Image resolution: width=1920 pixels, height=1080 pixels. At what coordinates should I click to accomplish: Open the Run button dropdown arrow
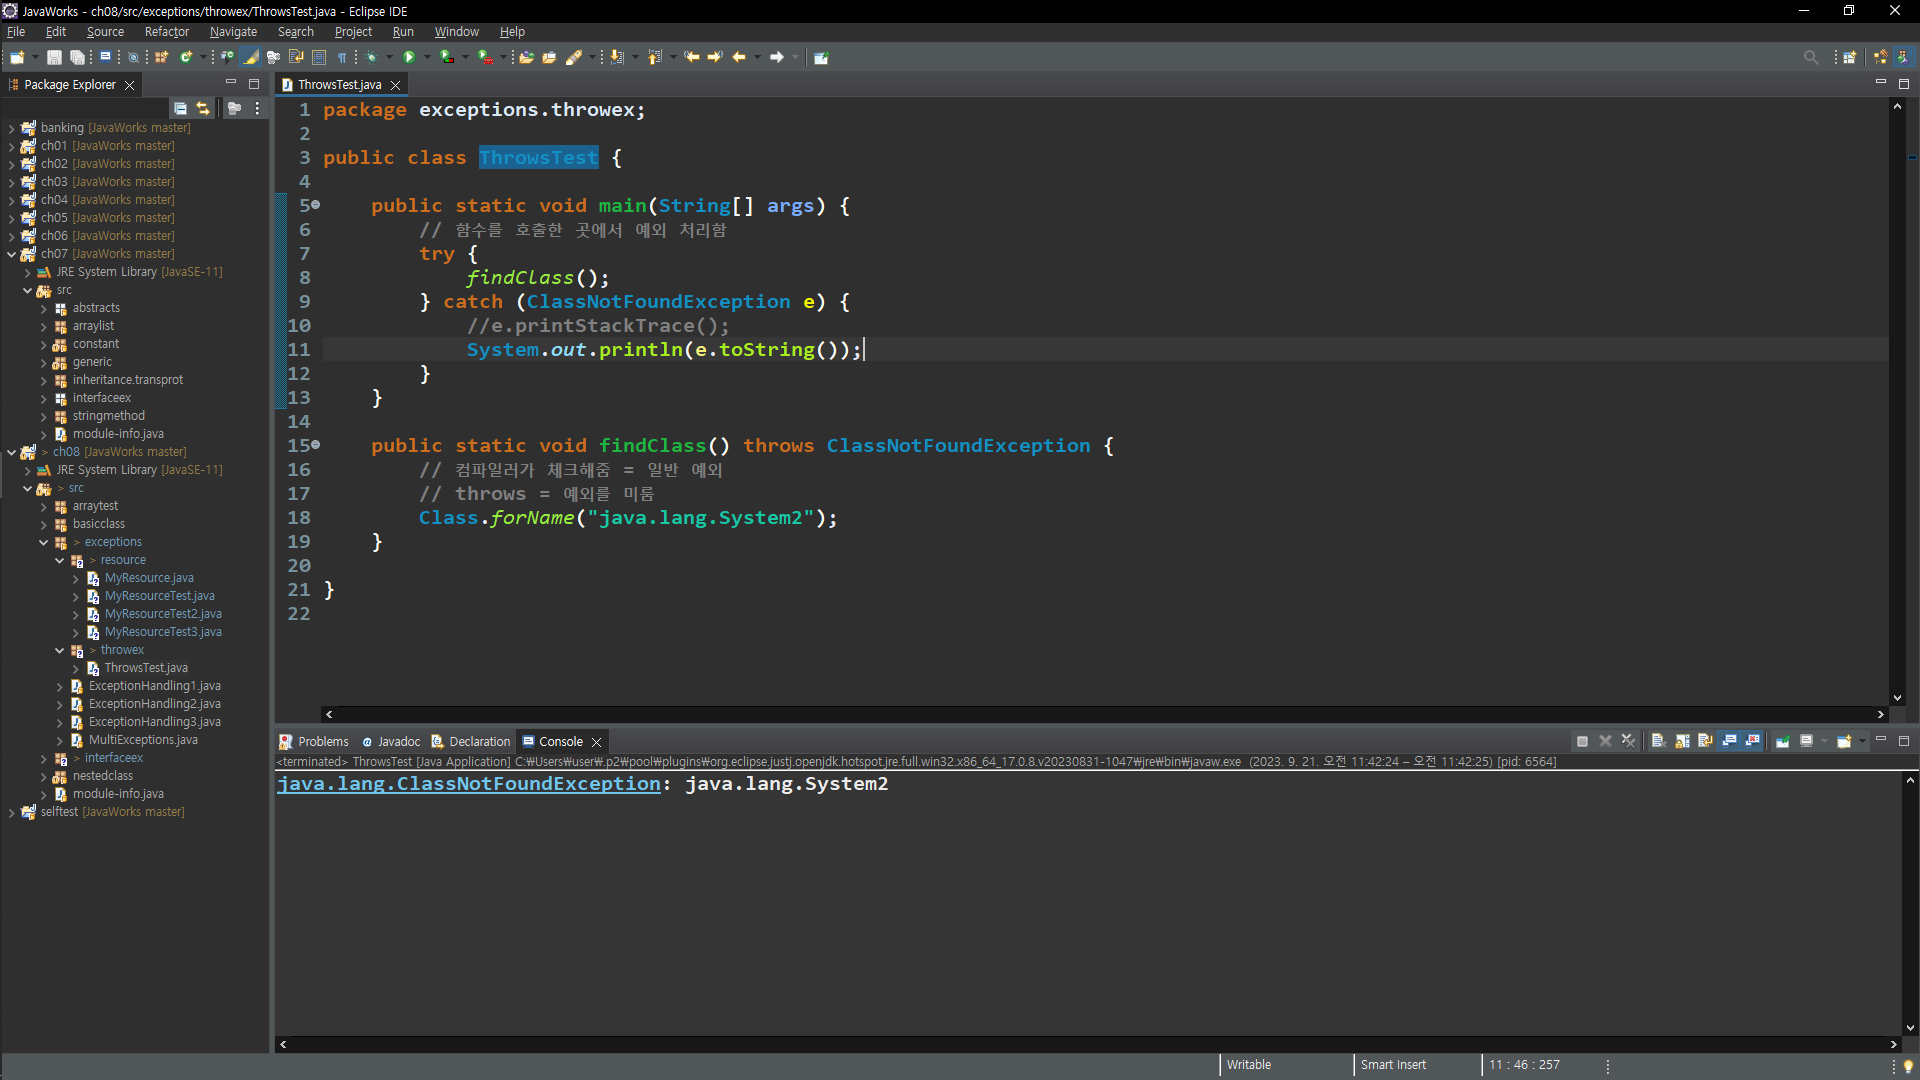(x=427, y=57)
